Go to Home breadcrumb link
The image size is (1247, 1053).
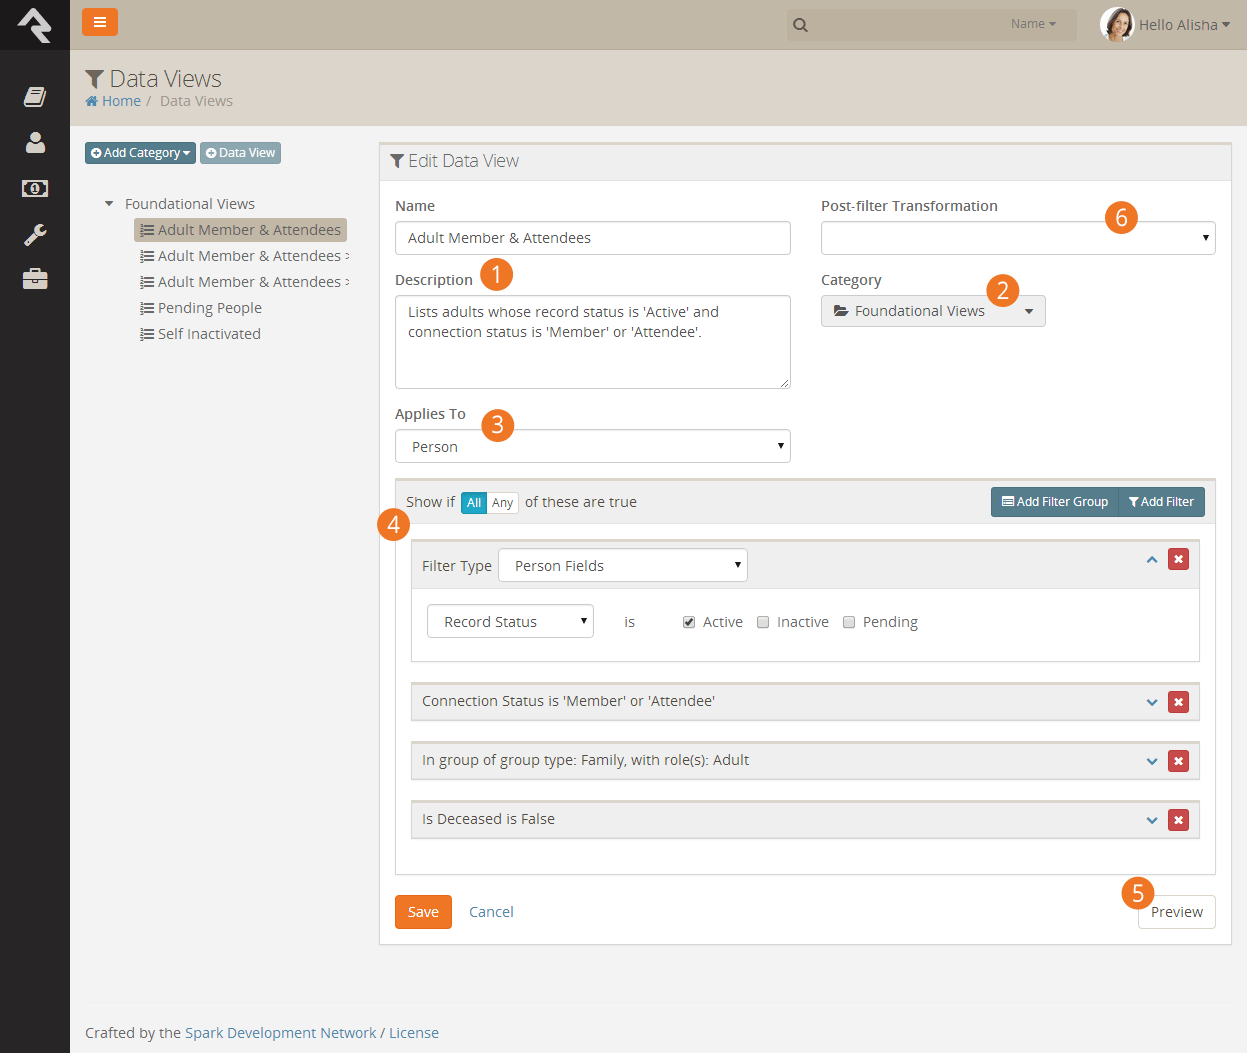(x=113, y=101)
